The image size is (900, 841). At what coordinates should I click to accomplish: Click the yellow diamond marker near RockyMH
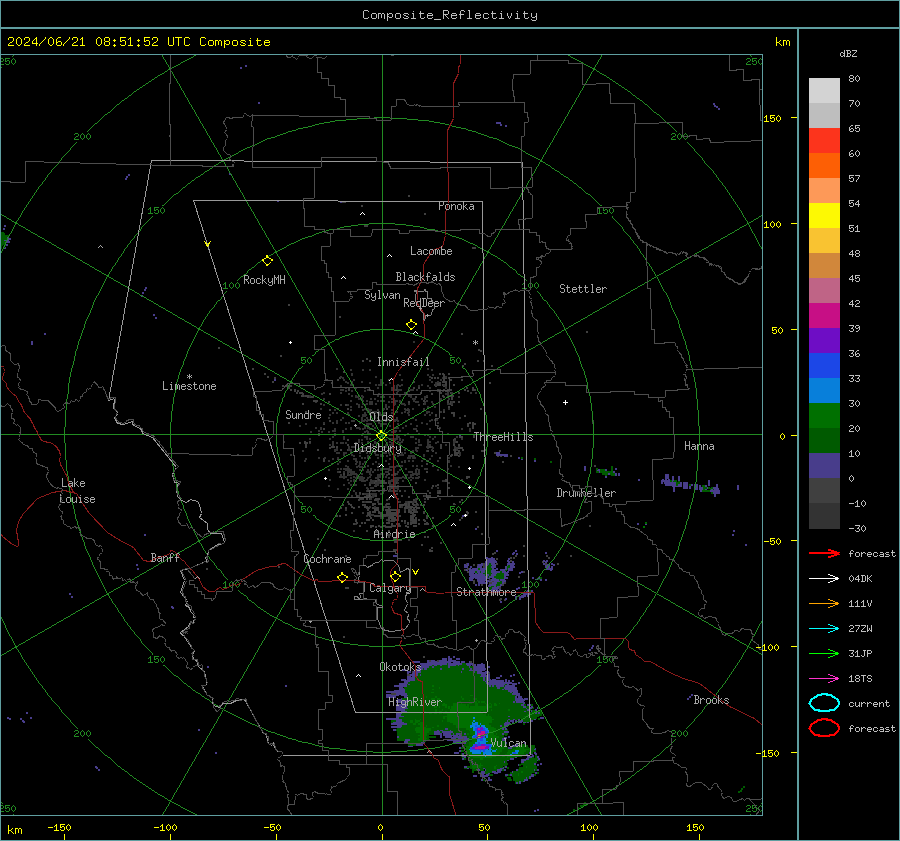(267, 261)
